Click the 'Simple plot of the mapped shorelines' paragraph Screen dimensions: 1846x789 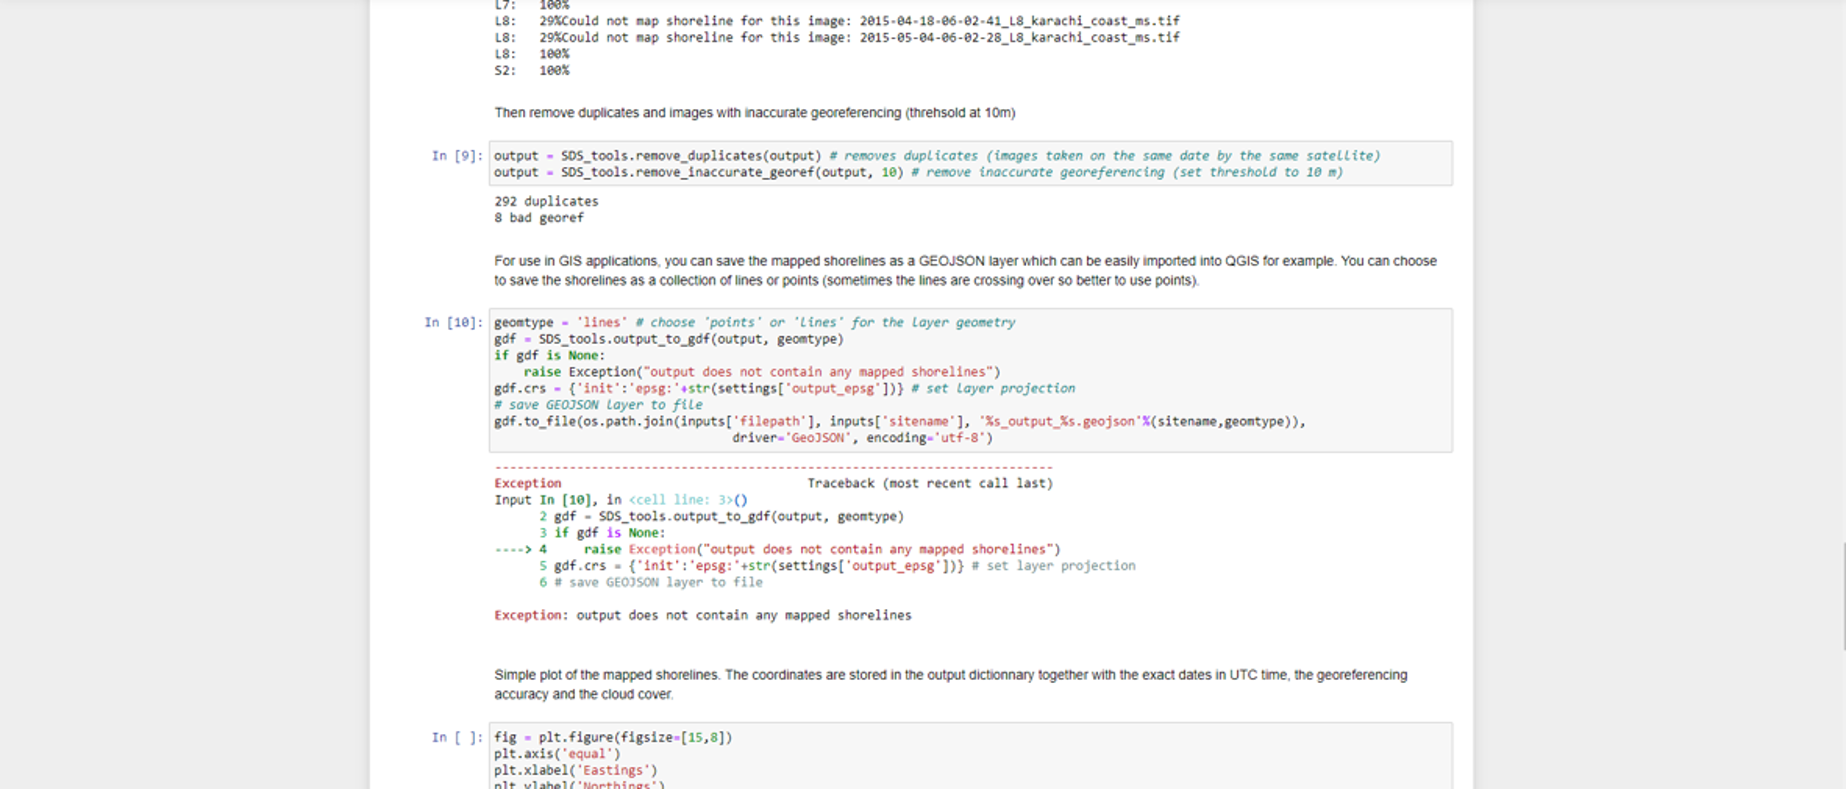[x=950, y=684]
